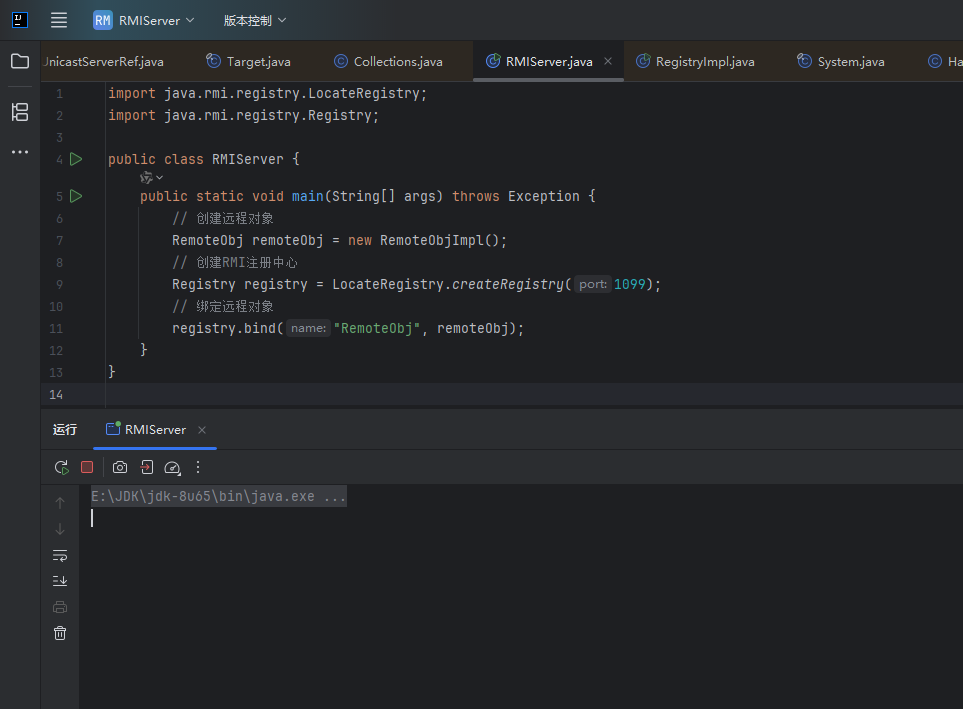Screen dimensions: 963x709
Task: Stop the running RMIServer process
Action: tap(87, 467)
